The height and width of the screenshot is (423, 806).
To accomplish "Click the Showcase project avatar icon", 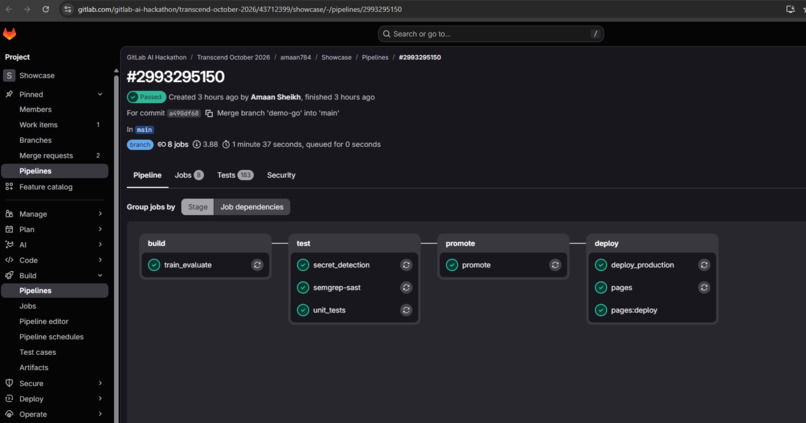I will point(9,76).
